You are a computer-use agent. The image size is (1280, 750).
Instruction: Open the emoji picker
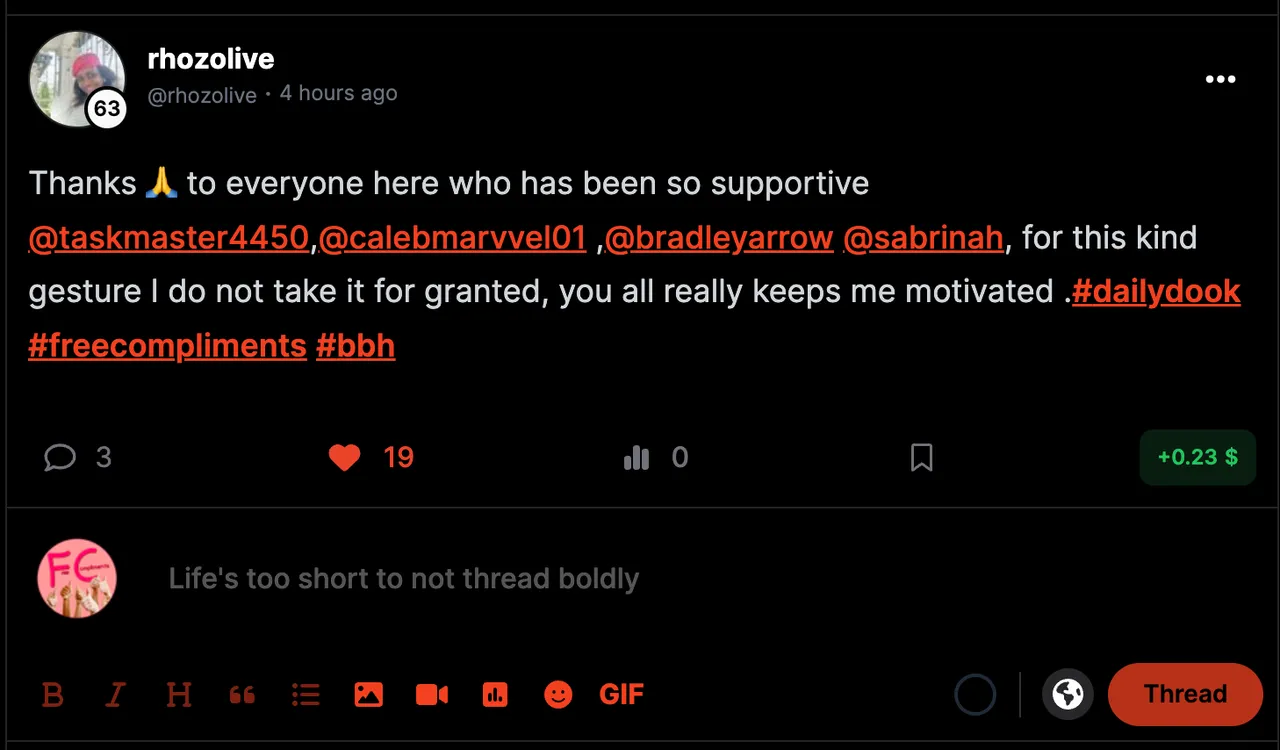[558, 694]
